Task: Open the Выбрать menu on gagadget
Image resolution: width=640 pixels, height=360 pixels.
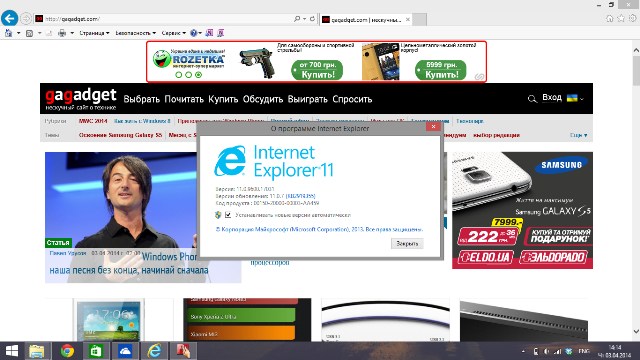Action: (x=141, y=99)
